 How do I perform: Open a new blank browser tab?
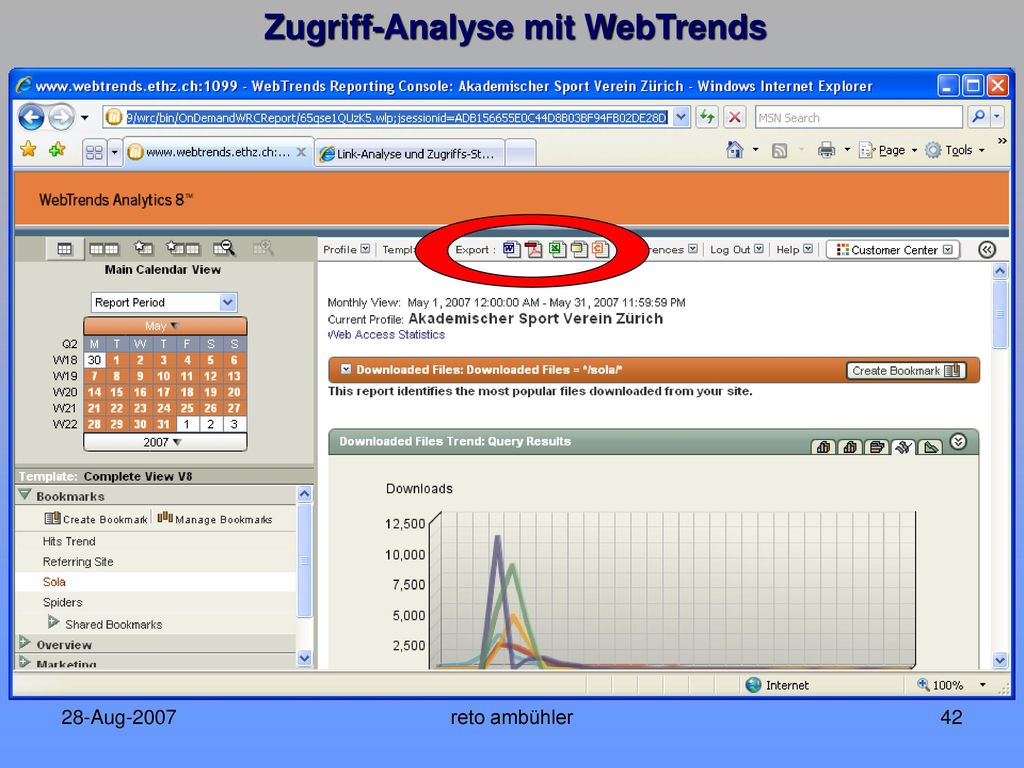520,153
